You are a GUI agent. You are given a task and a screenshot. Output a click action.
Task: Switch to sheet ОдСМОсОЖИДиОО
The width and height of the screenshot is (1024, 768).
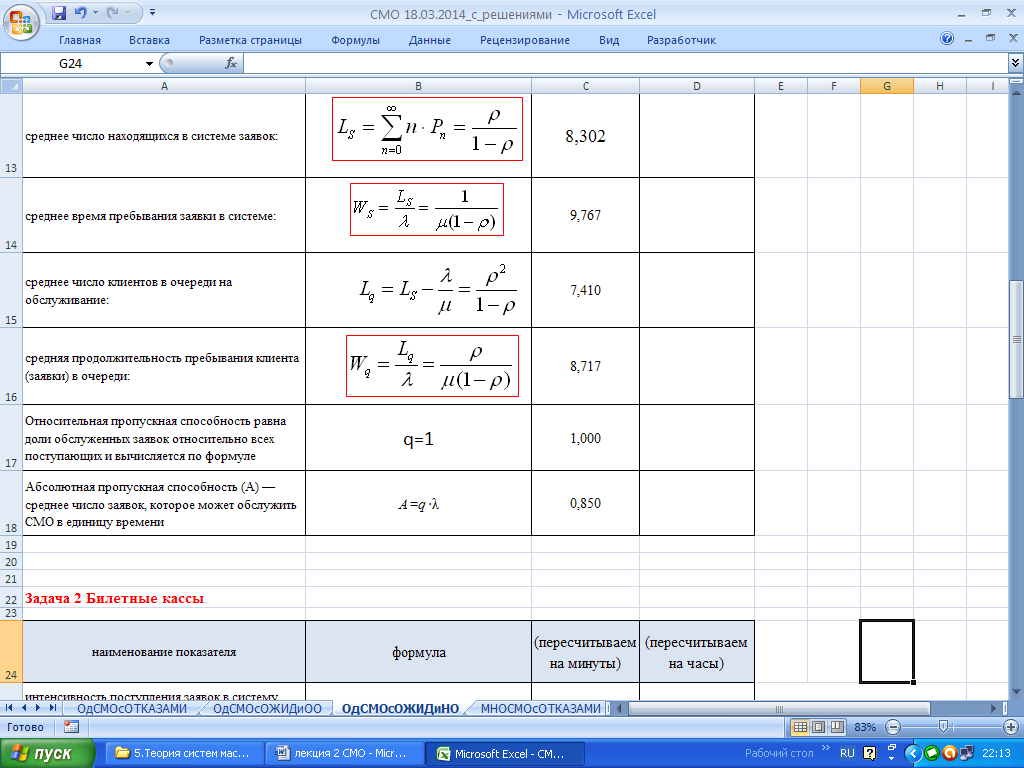click(x=267, y=709)
